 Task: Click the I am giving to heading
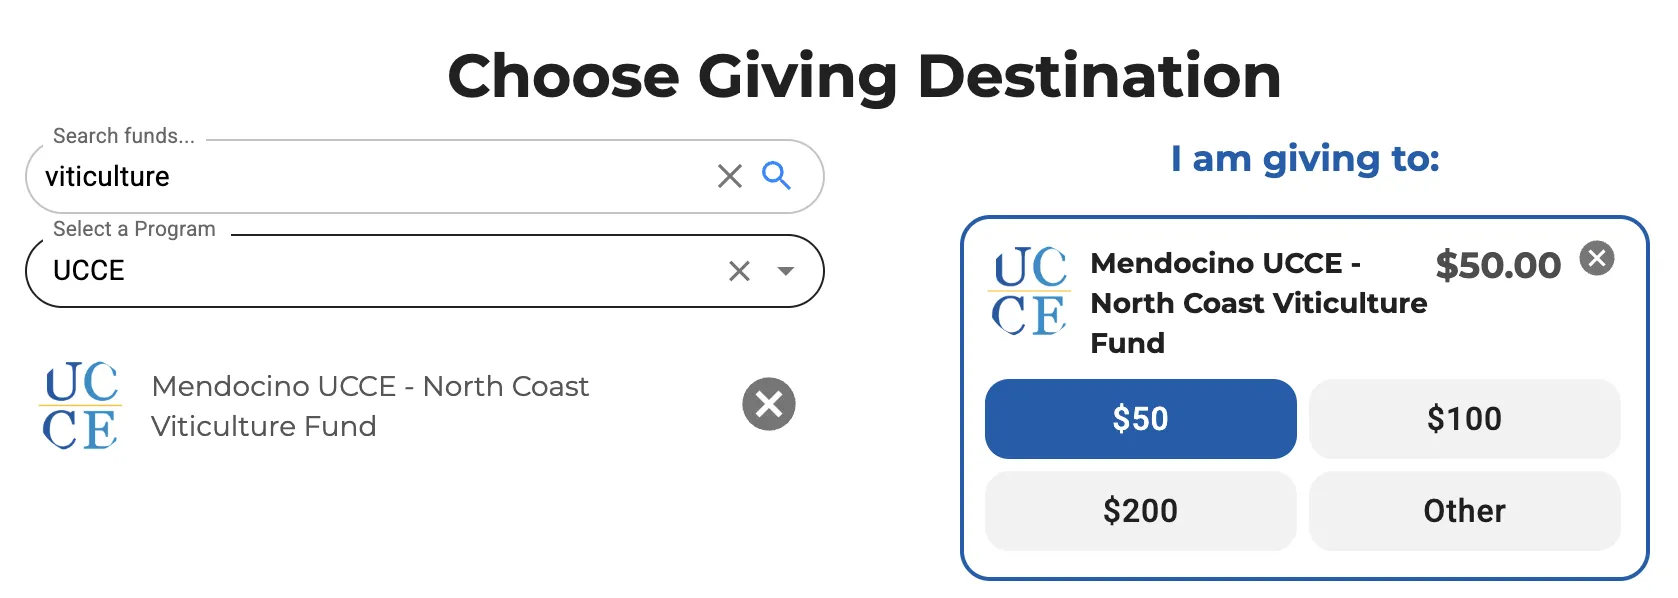[x=1304, y=159]
